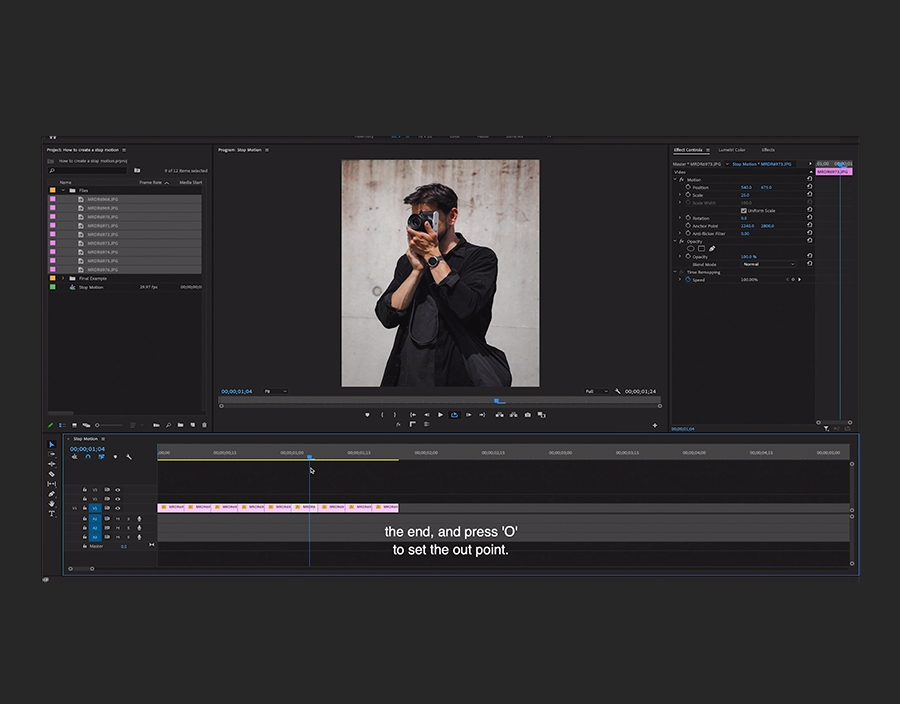This screenshot has height=704, width=900.
Task: Click the New Bin folder icon
Action: point(180,425)
